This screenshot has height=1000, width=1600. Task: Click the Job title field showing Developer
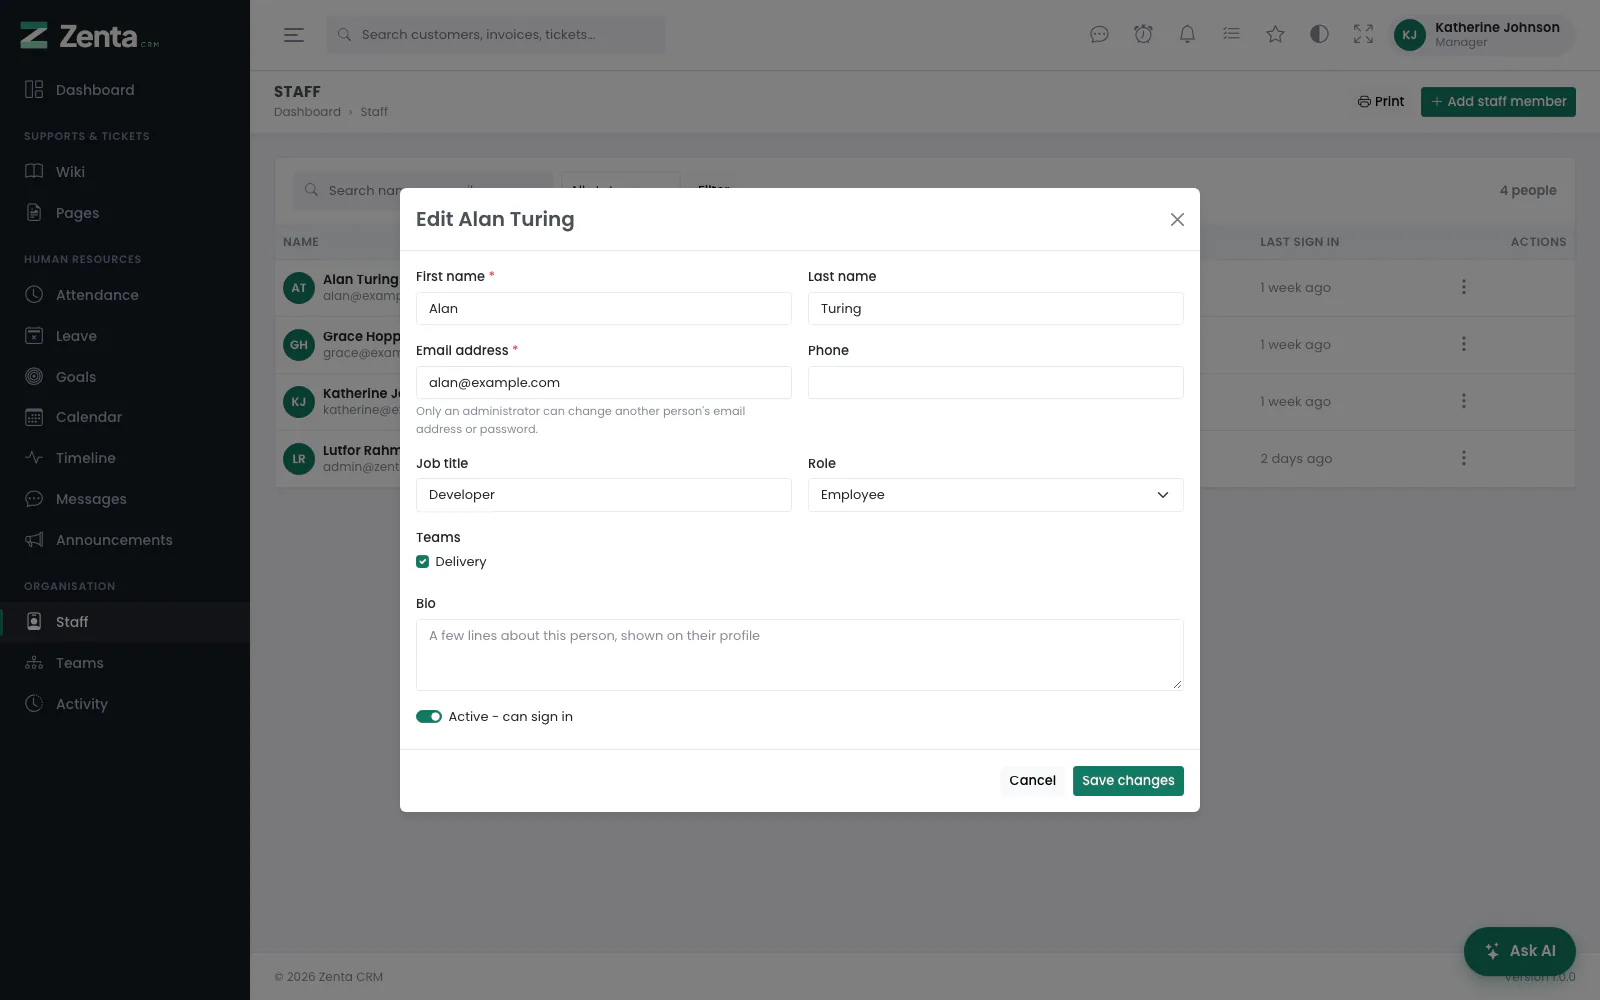pyautogui.click(x=604, y=495)
